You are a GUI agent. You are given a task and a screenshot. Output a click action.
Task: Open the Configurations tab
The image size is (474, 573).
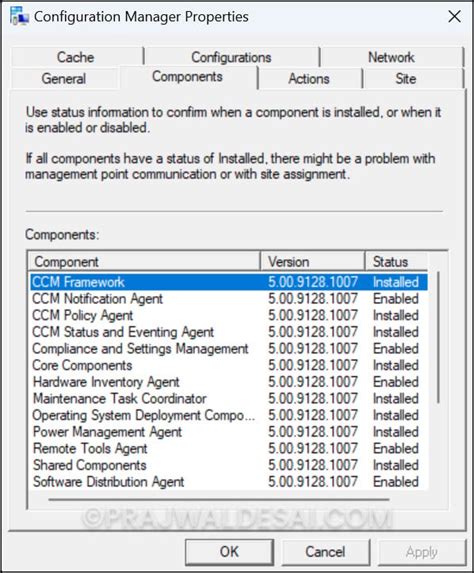tap(231, 57)
